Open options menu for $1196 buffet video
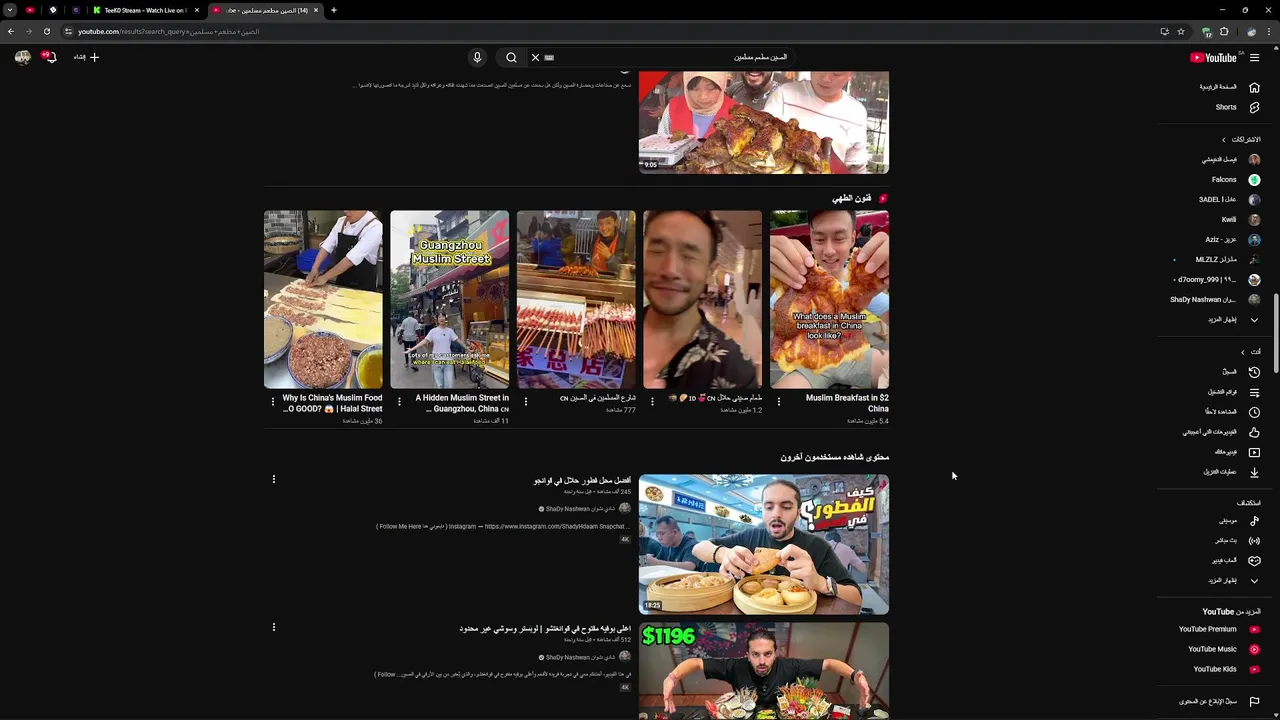The image size is (1280, 720). (x=273, y=628)
